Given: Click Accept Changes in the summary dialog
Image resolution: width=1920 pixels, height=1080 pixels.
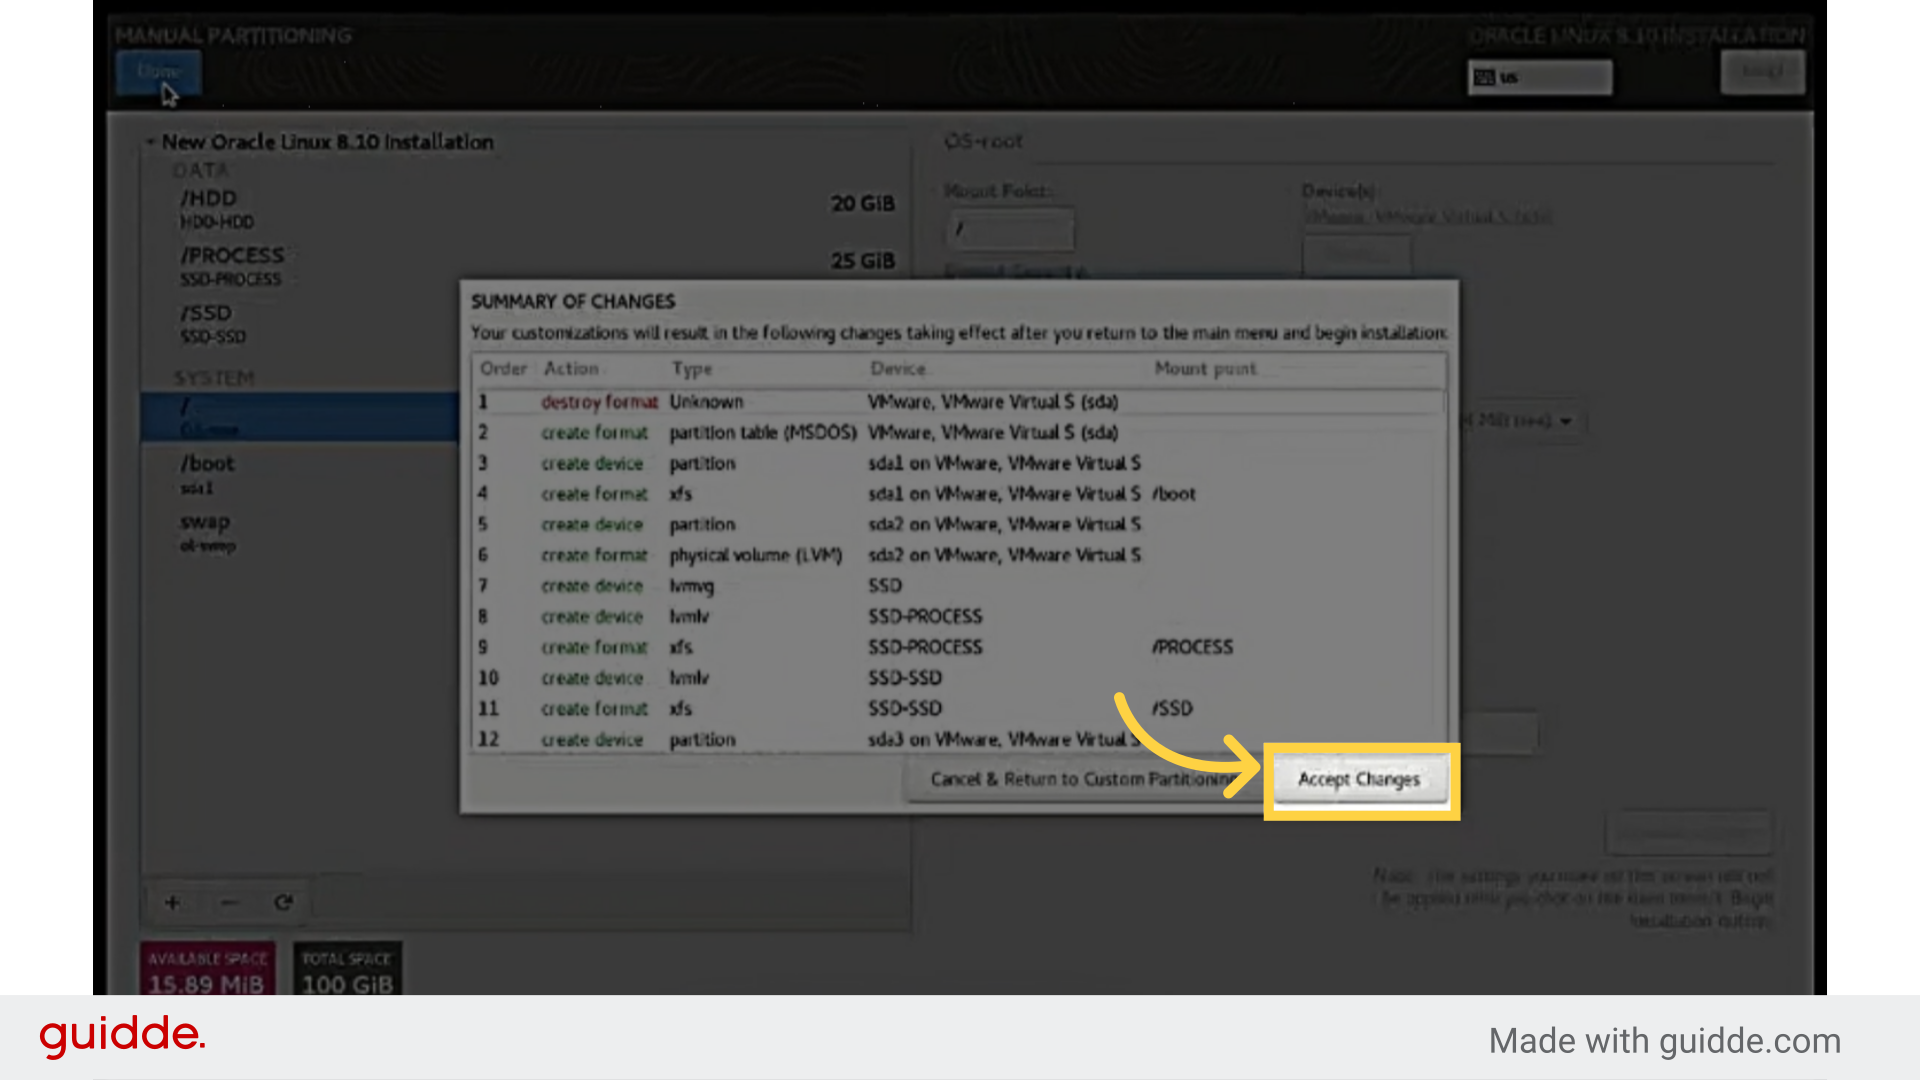Looking at the screenshot, I should [1359, 780].
